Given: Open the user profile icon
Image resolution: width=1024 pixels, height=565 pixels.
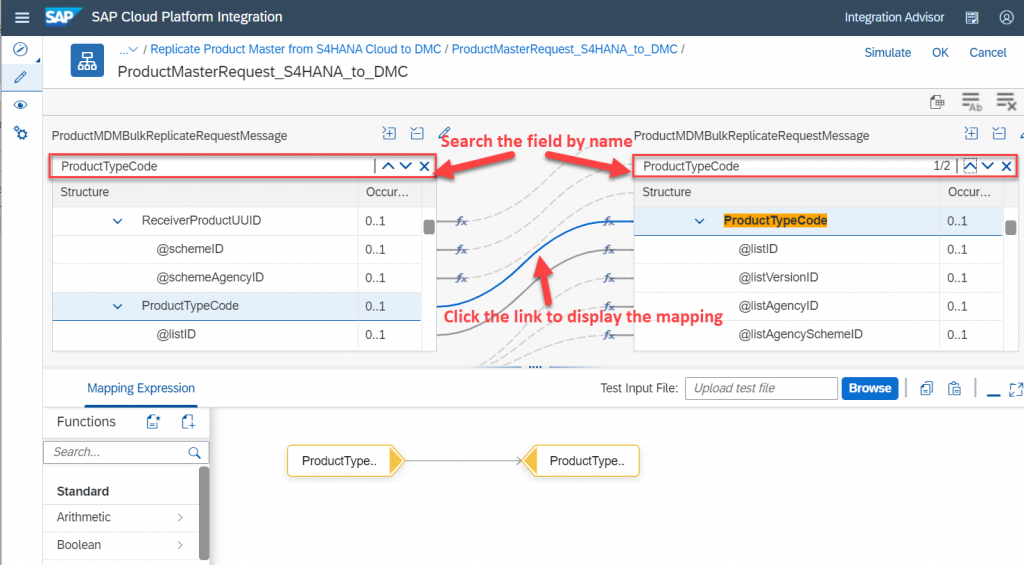Looking at the screenshot, I should pyautogui.click(x=1006, y=18).
